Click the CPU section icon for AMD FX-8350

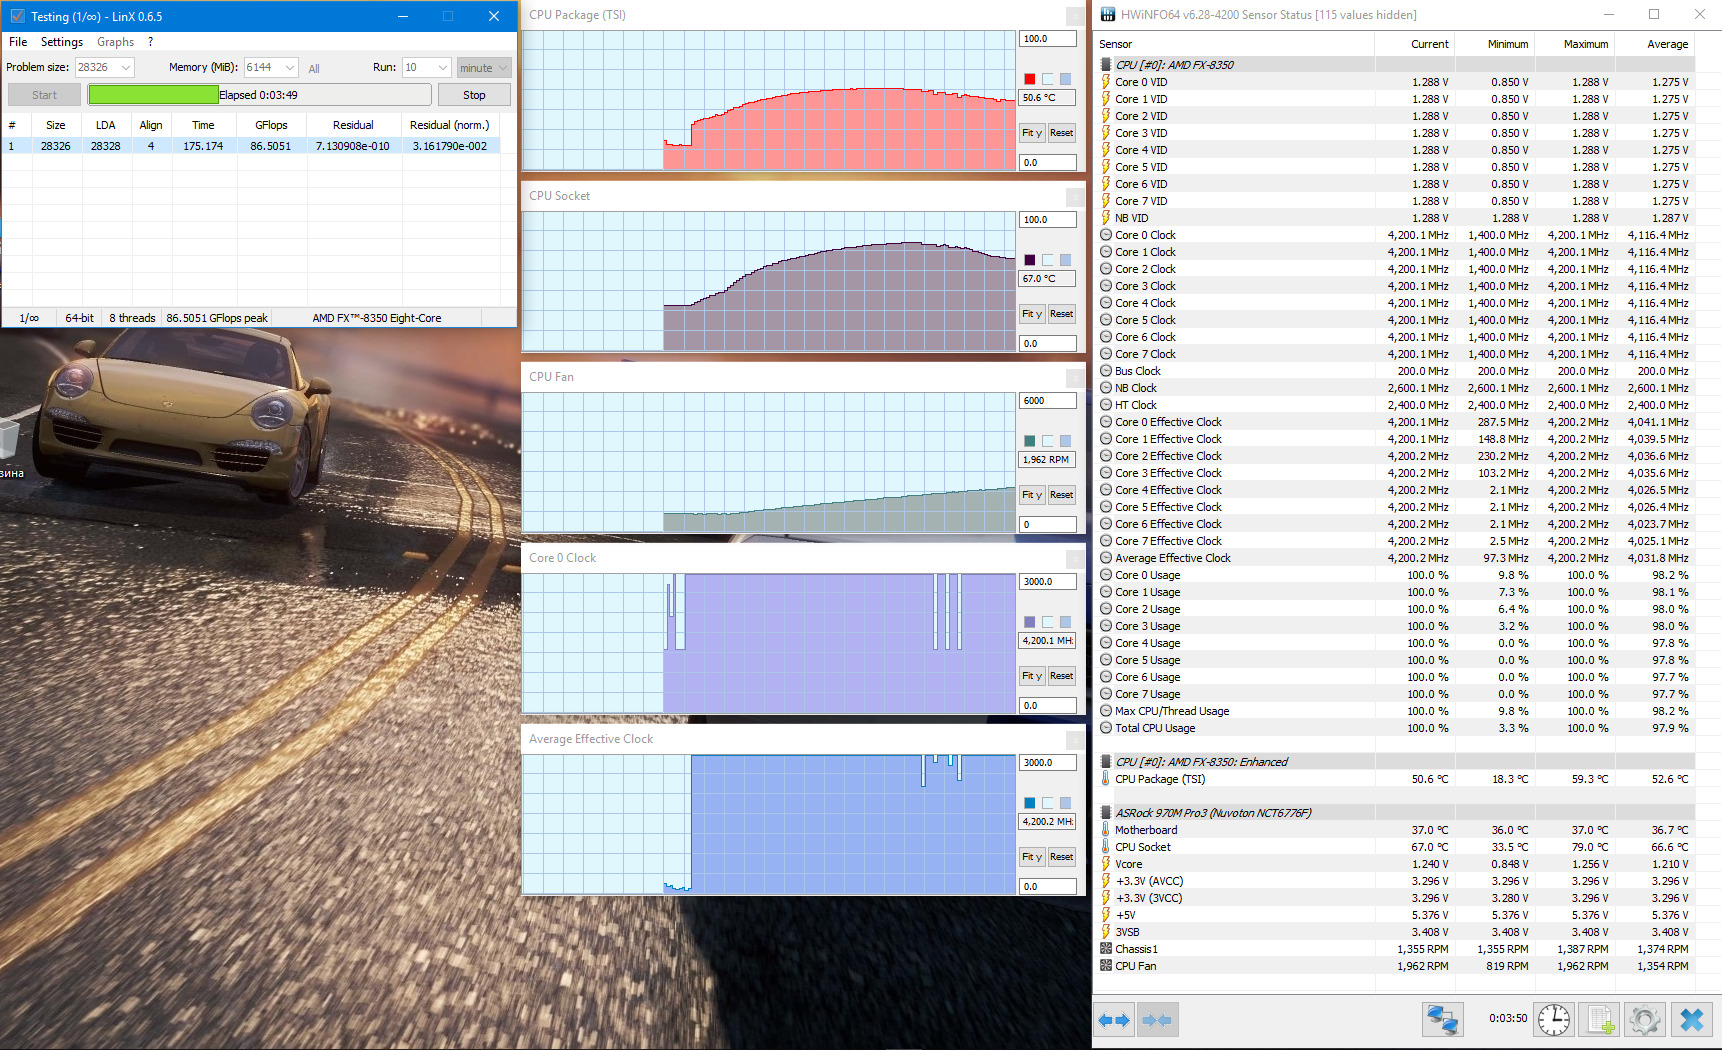click(1106, 65)
